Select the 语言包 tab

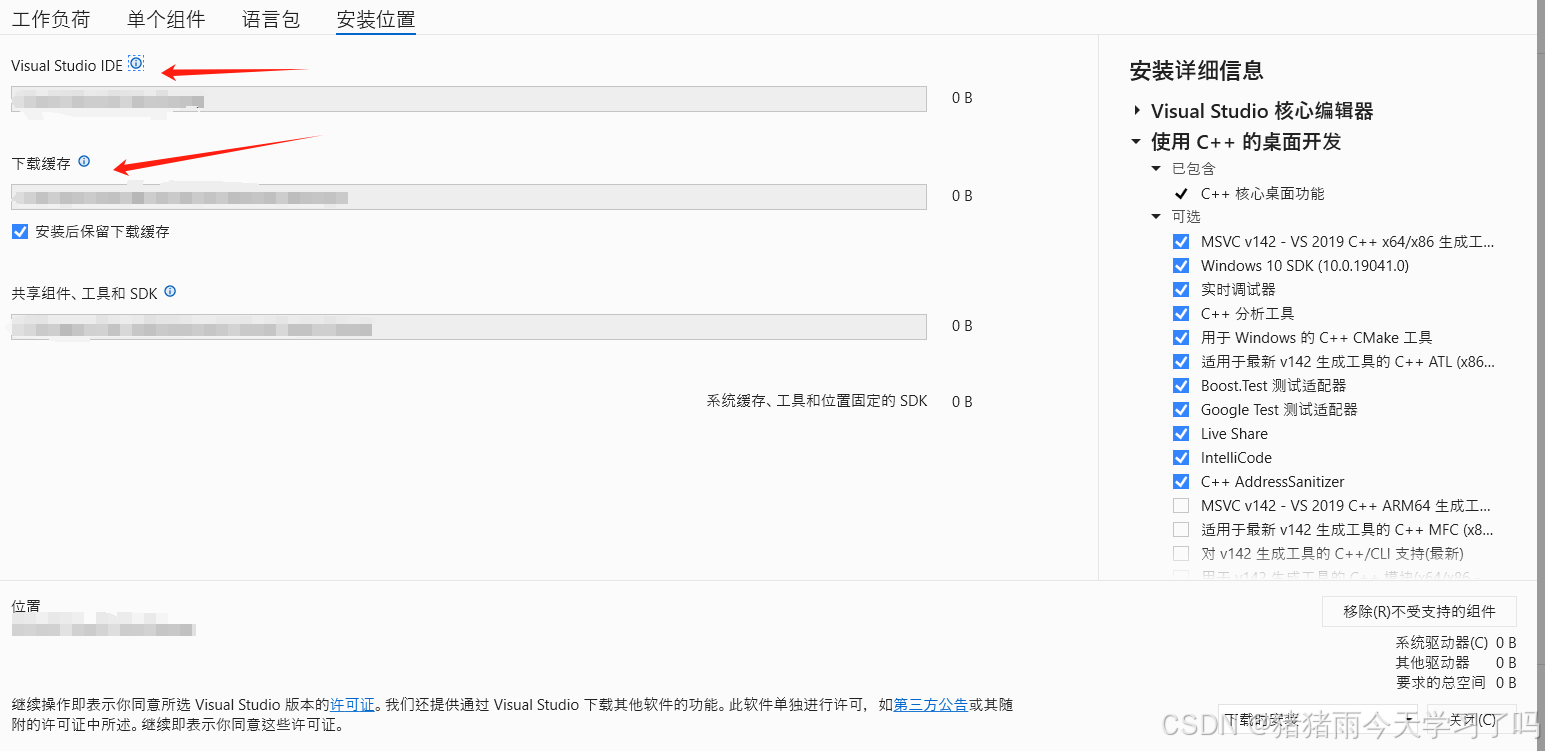pyautogui.click(x=271, y=19)
